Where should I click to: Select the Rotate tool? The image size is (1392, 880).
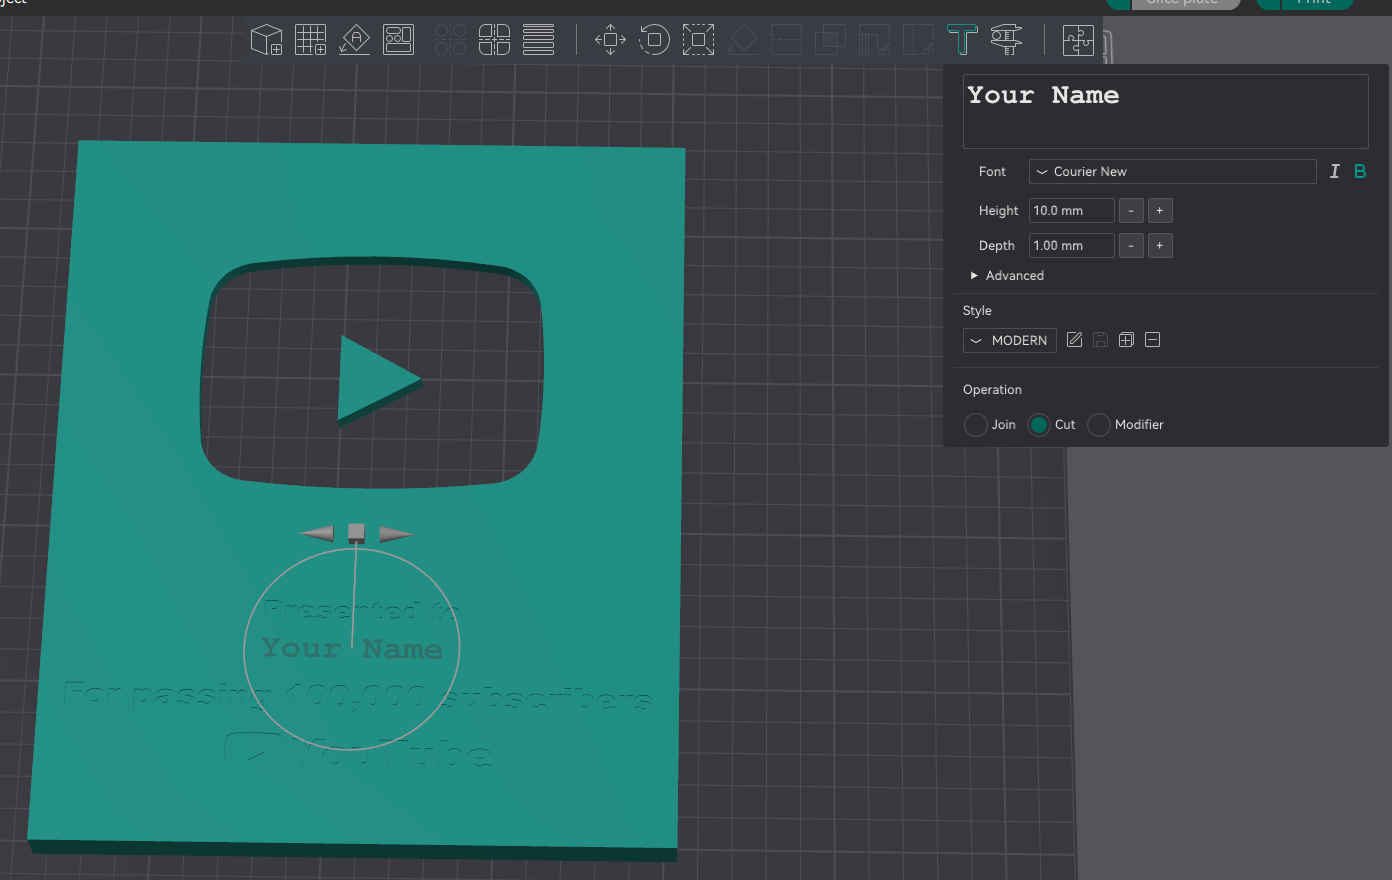tap(654, 40)
